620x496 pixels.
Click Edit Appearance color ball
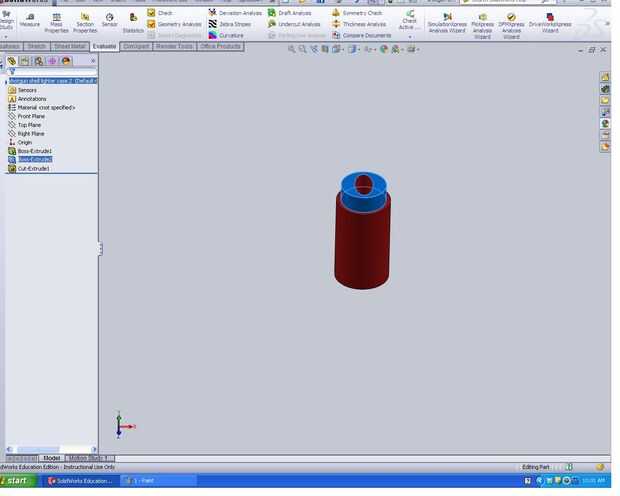384,49
